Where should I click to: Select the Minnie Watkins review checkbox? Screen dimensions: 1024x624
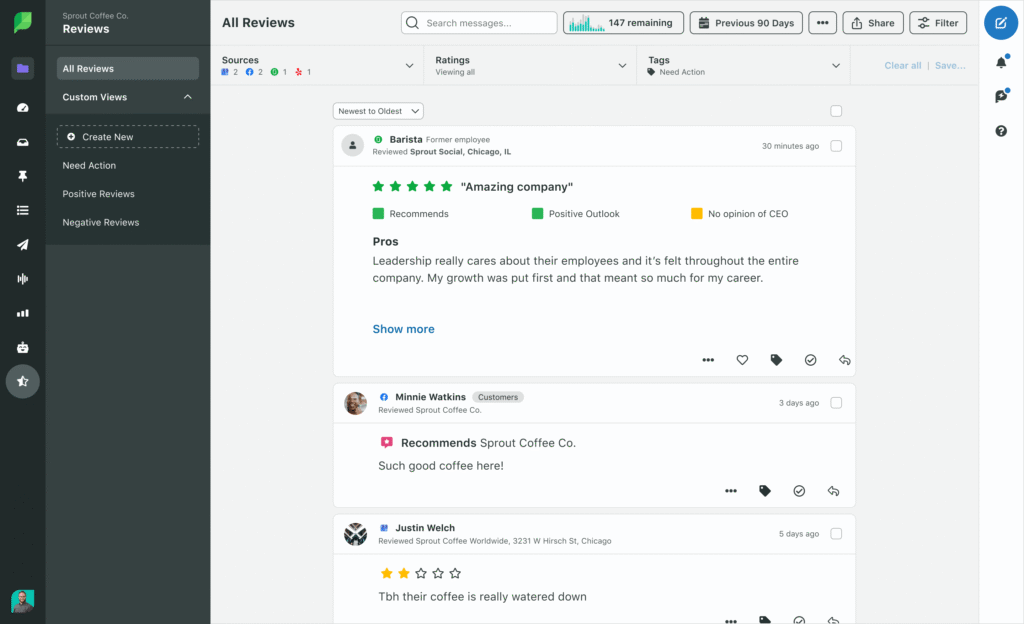[836, 403]
